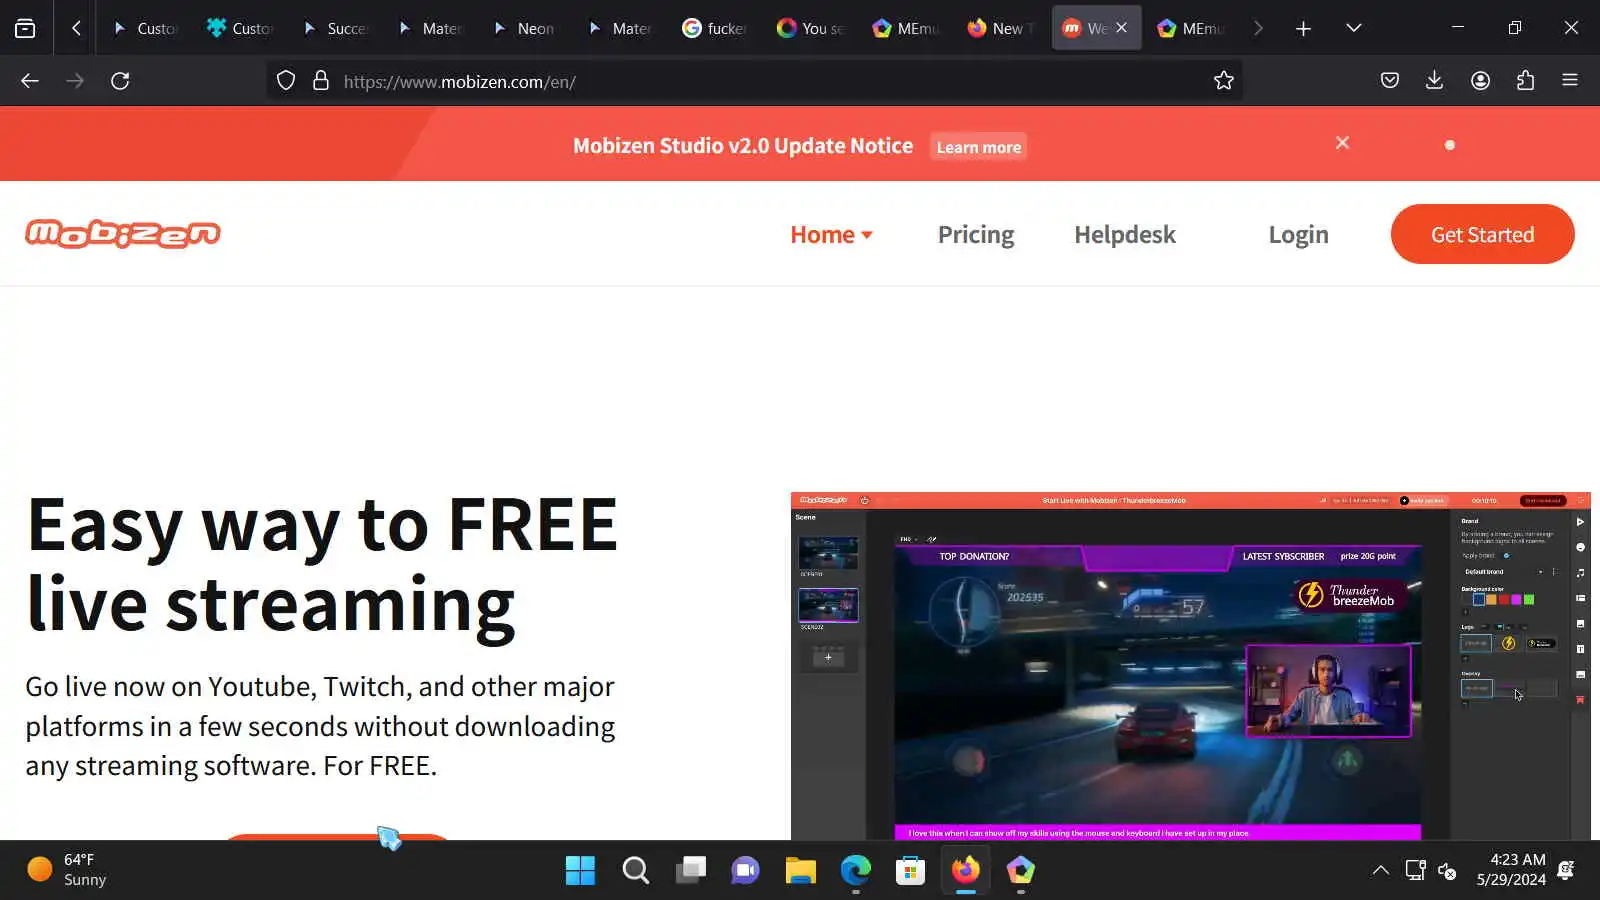This screenshot has height=900, width=1600.
Task: Click the Get Started button
Action: (x=1483, y=234)
